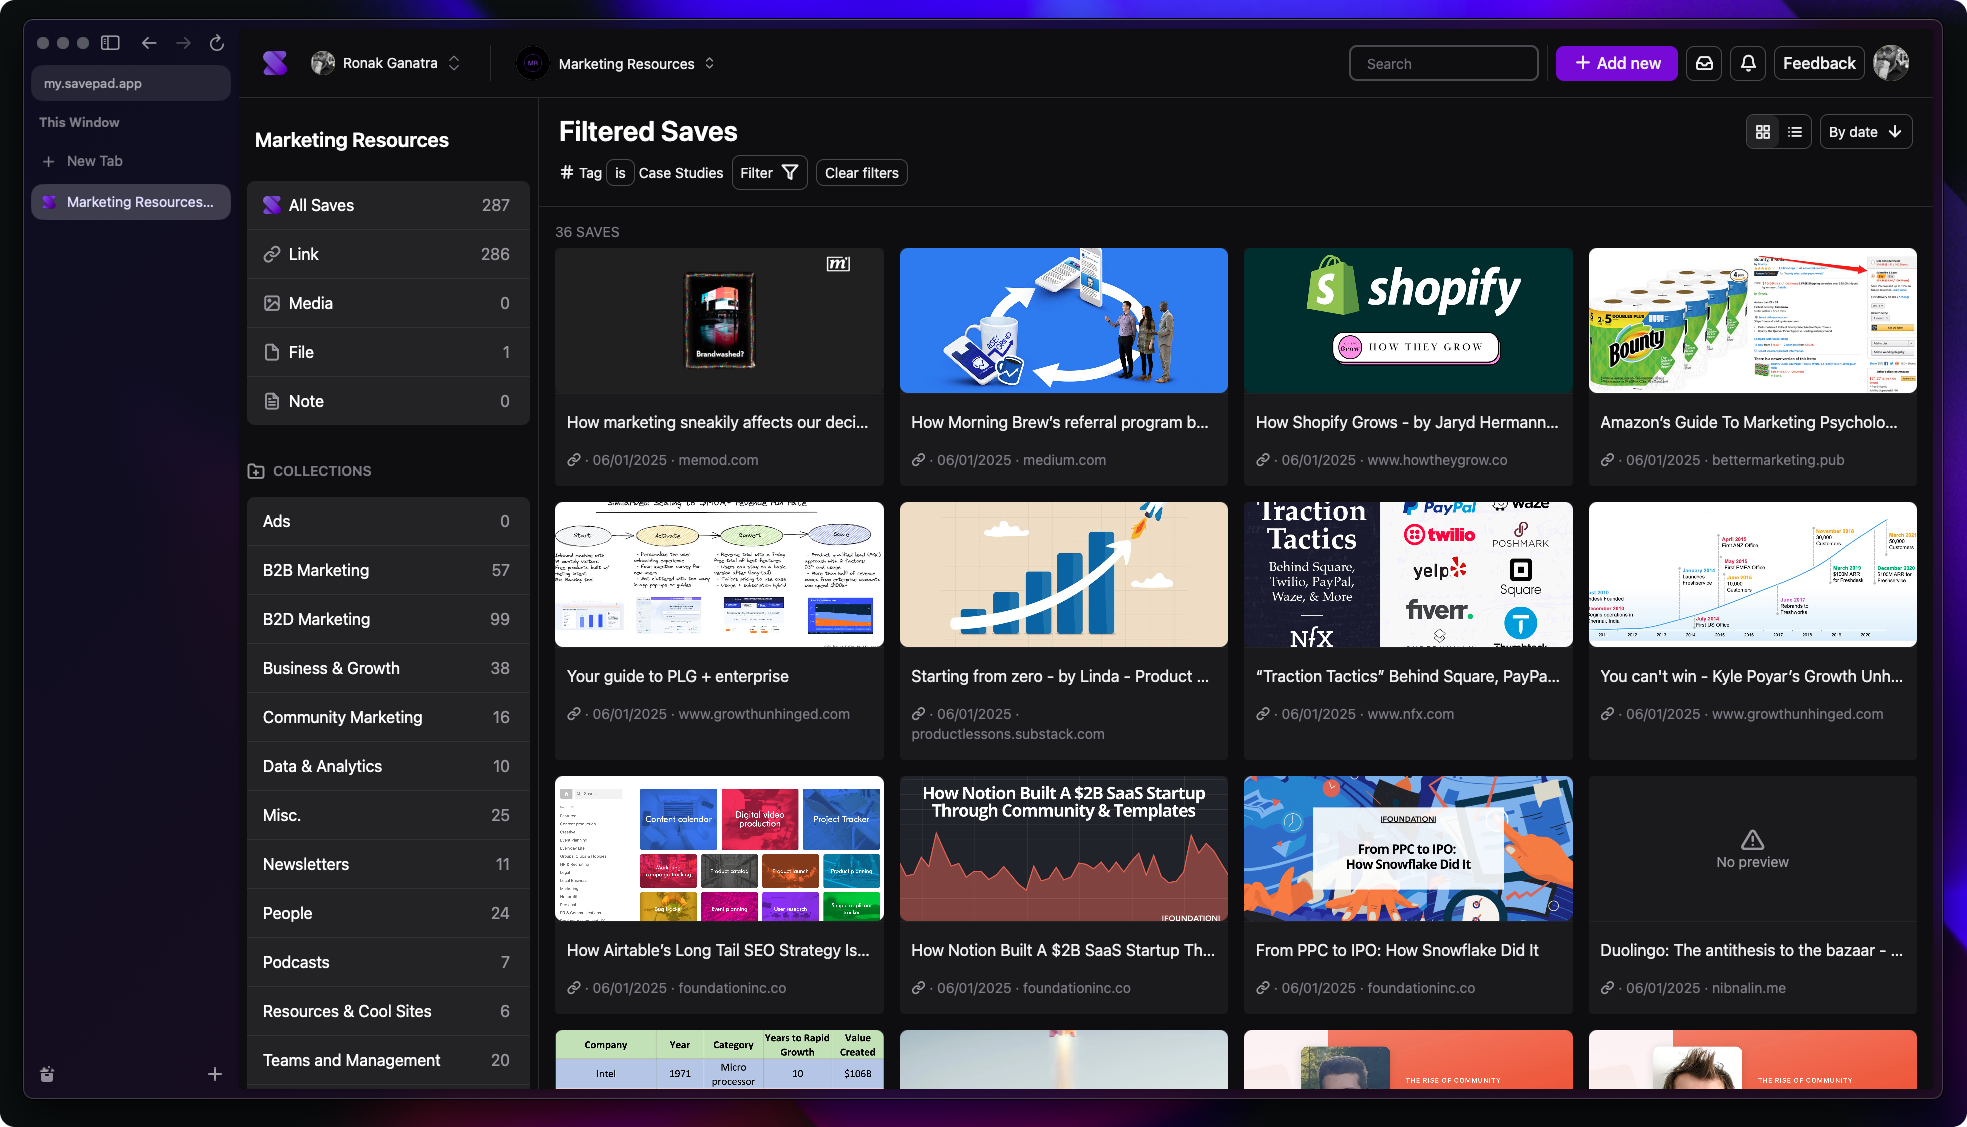Switch to grid view layout
Image resolution: width=1967 pixels, height=1127 pixels.
(1763, 132)
